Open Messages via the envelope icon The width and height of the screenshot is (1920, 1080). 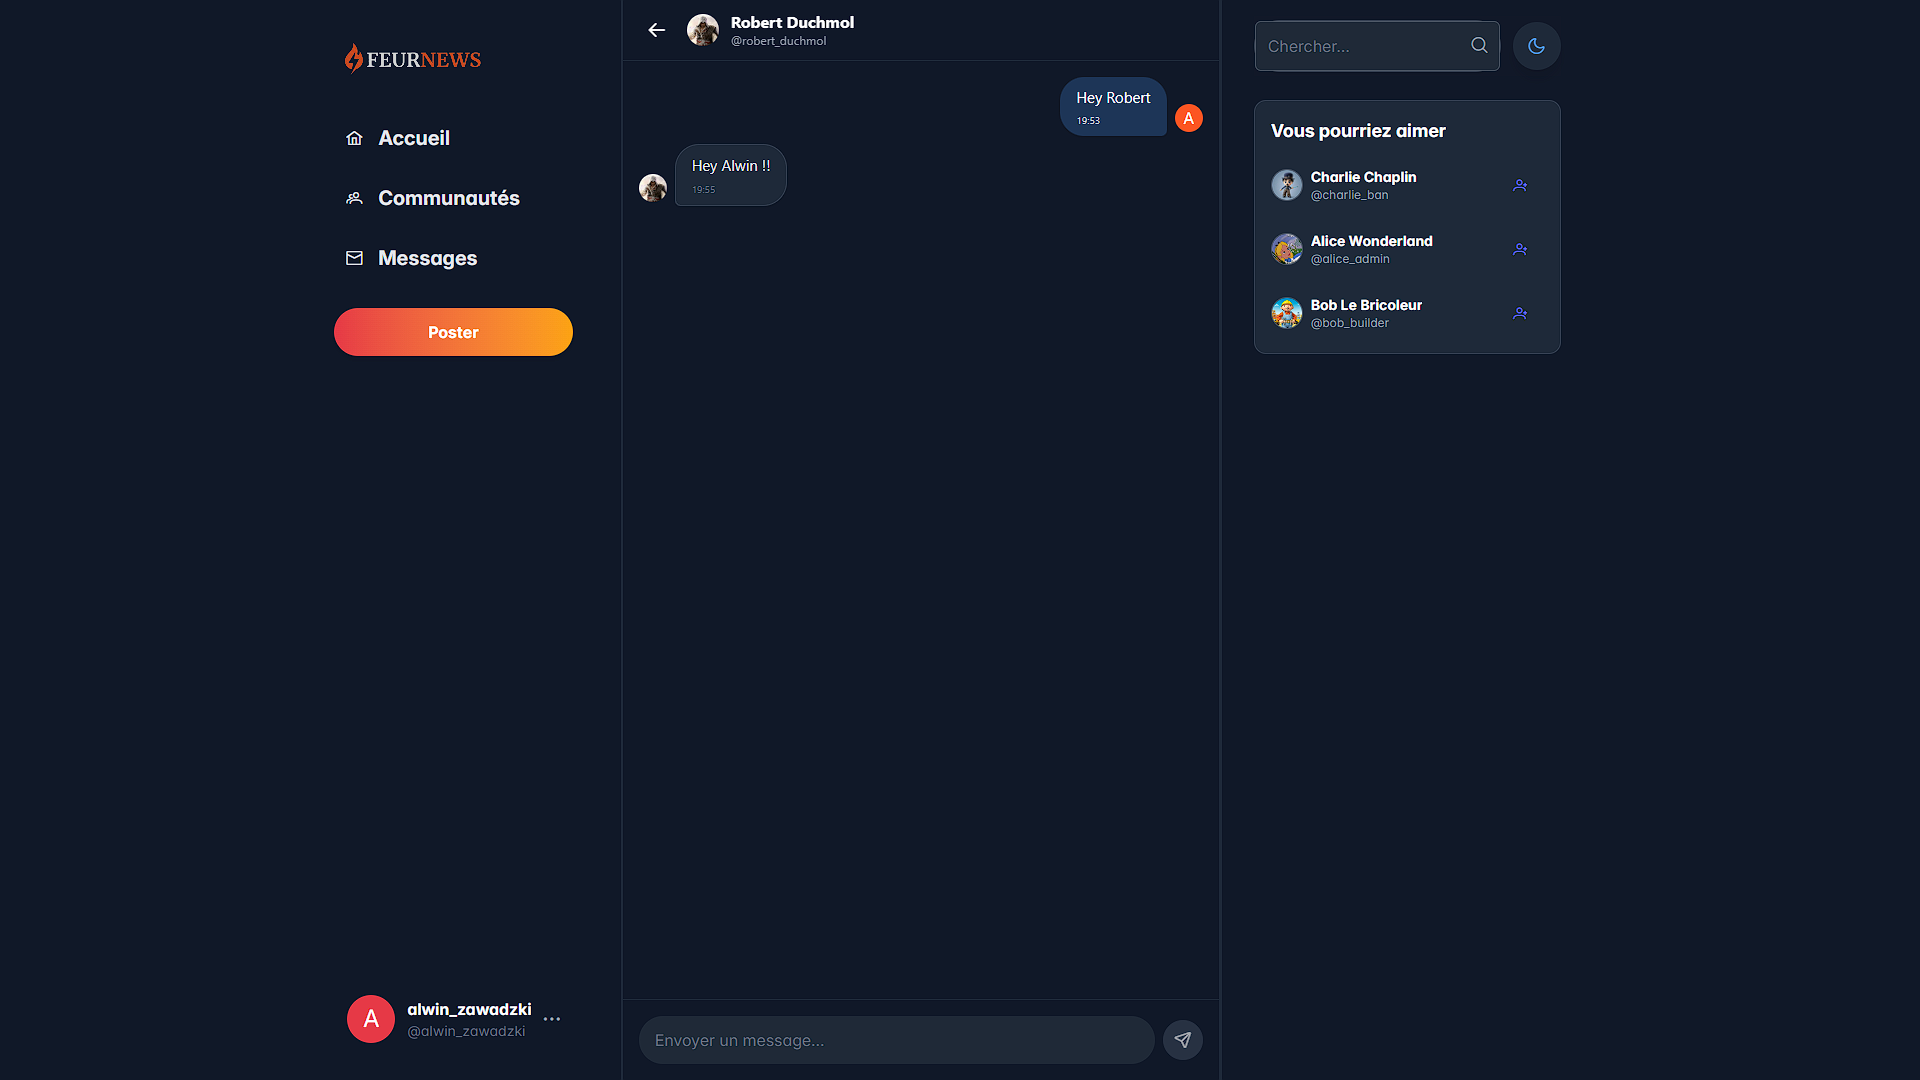click(x=354, y=258)
